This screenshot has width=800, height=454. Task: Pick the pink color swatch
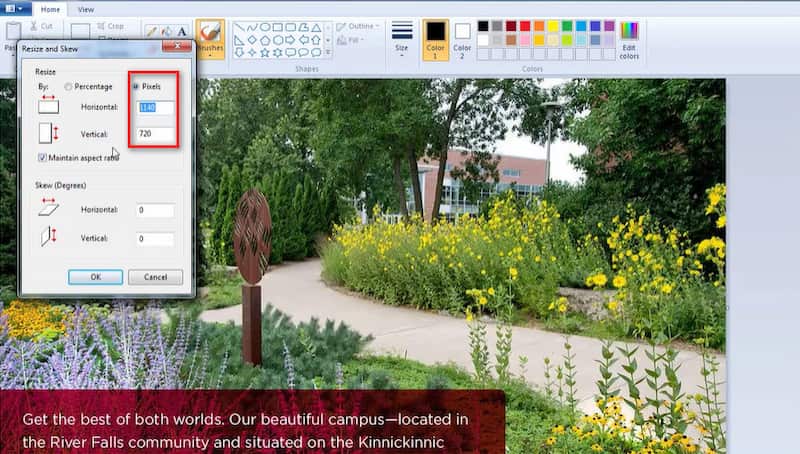(x=525, y=39)
